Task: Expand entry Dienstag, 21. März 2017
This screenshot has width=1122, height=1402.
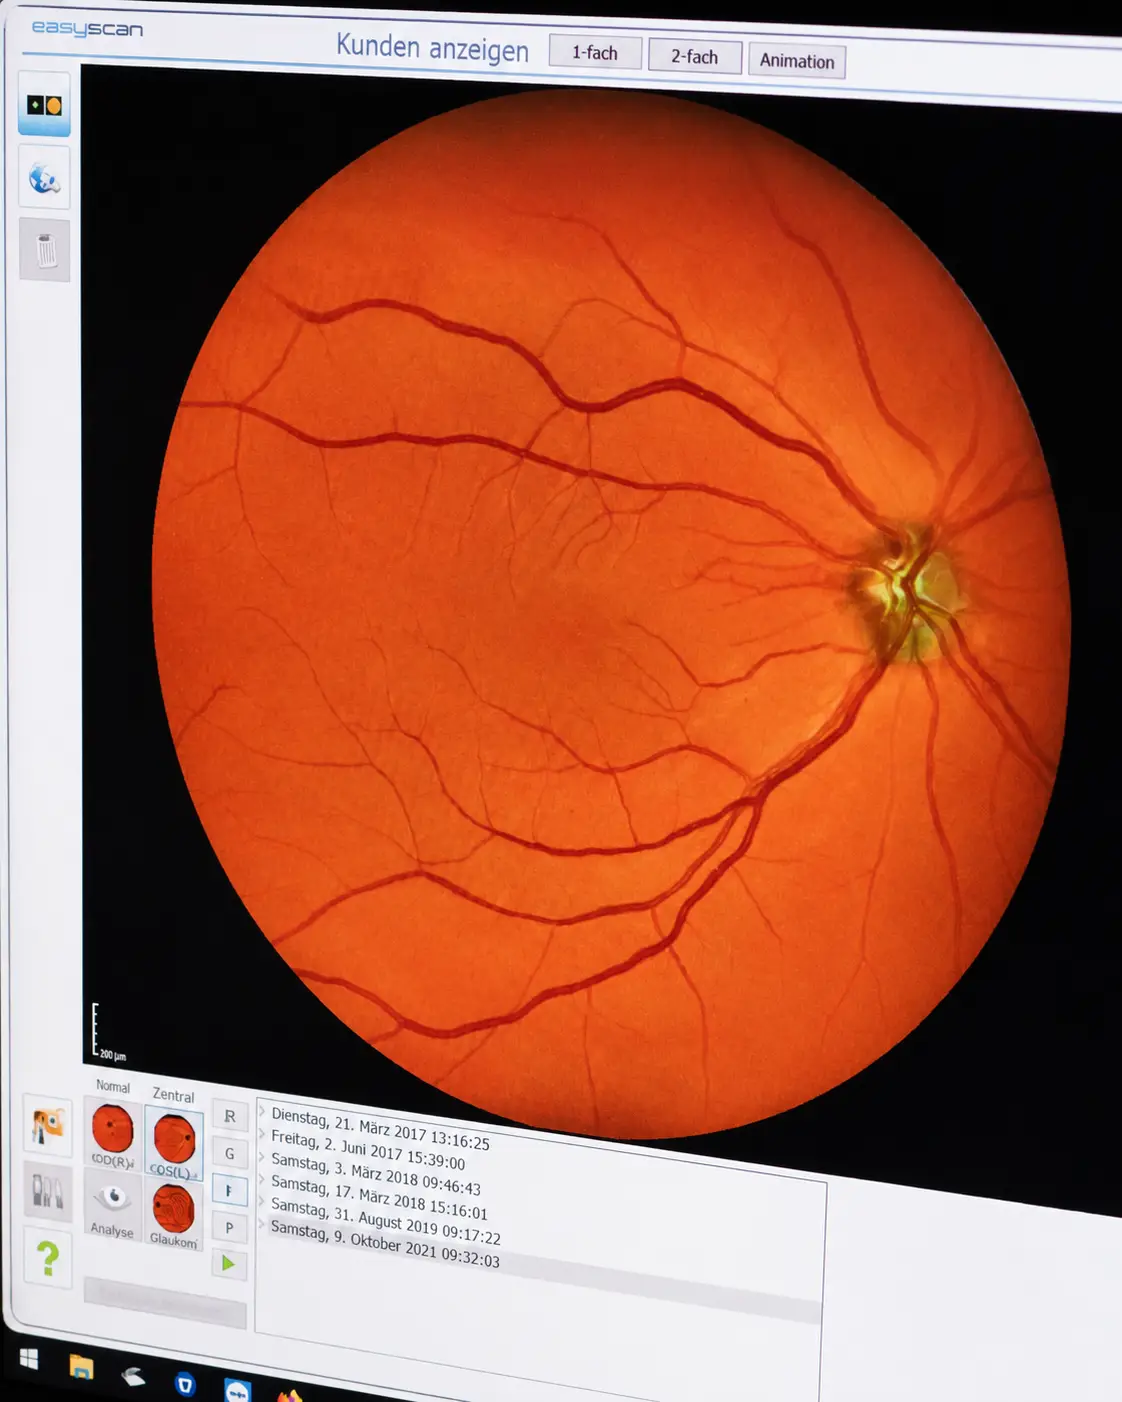Action: (x=262, y=1111)
